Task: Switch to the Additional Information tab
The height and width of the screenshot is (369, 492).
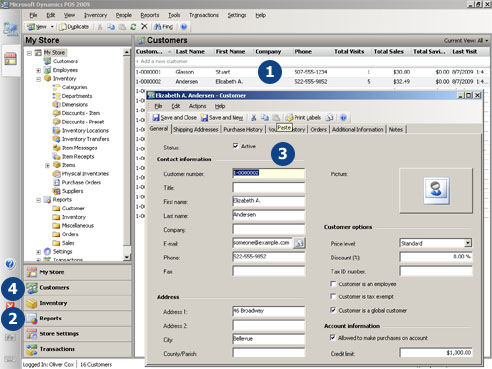Action: (357, 129)
